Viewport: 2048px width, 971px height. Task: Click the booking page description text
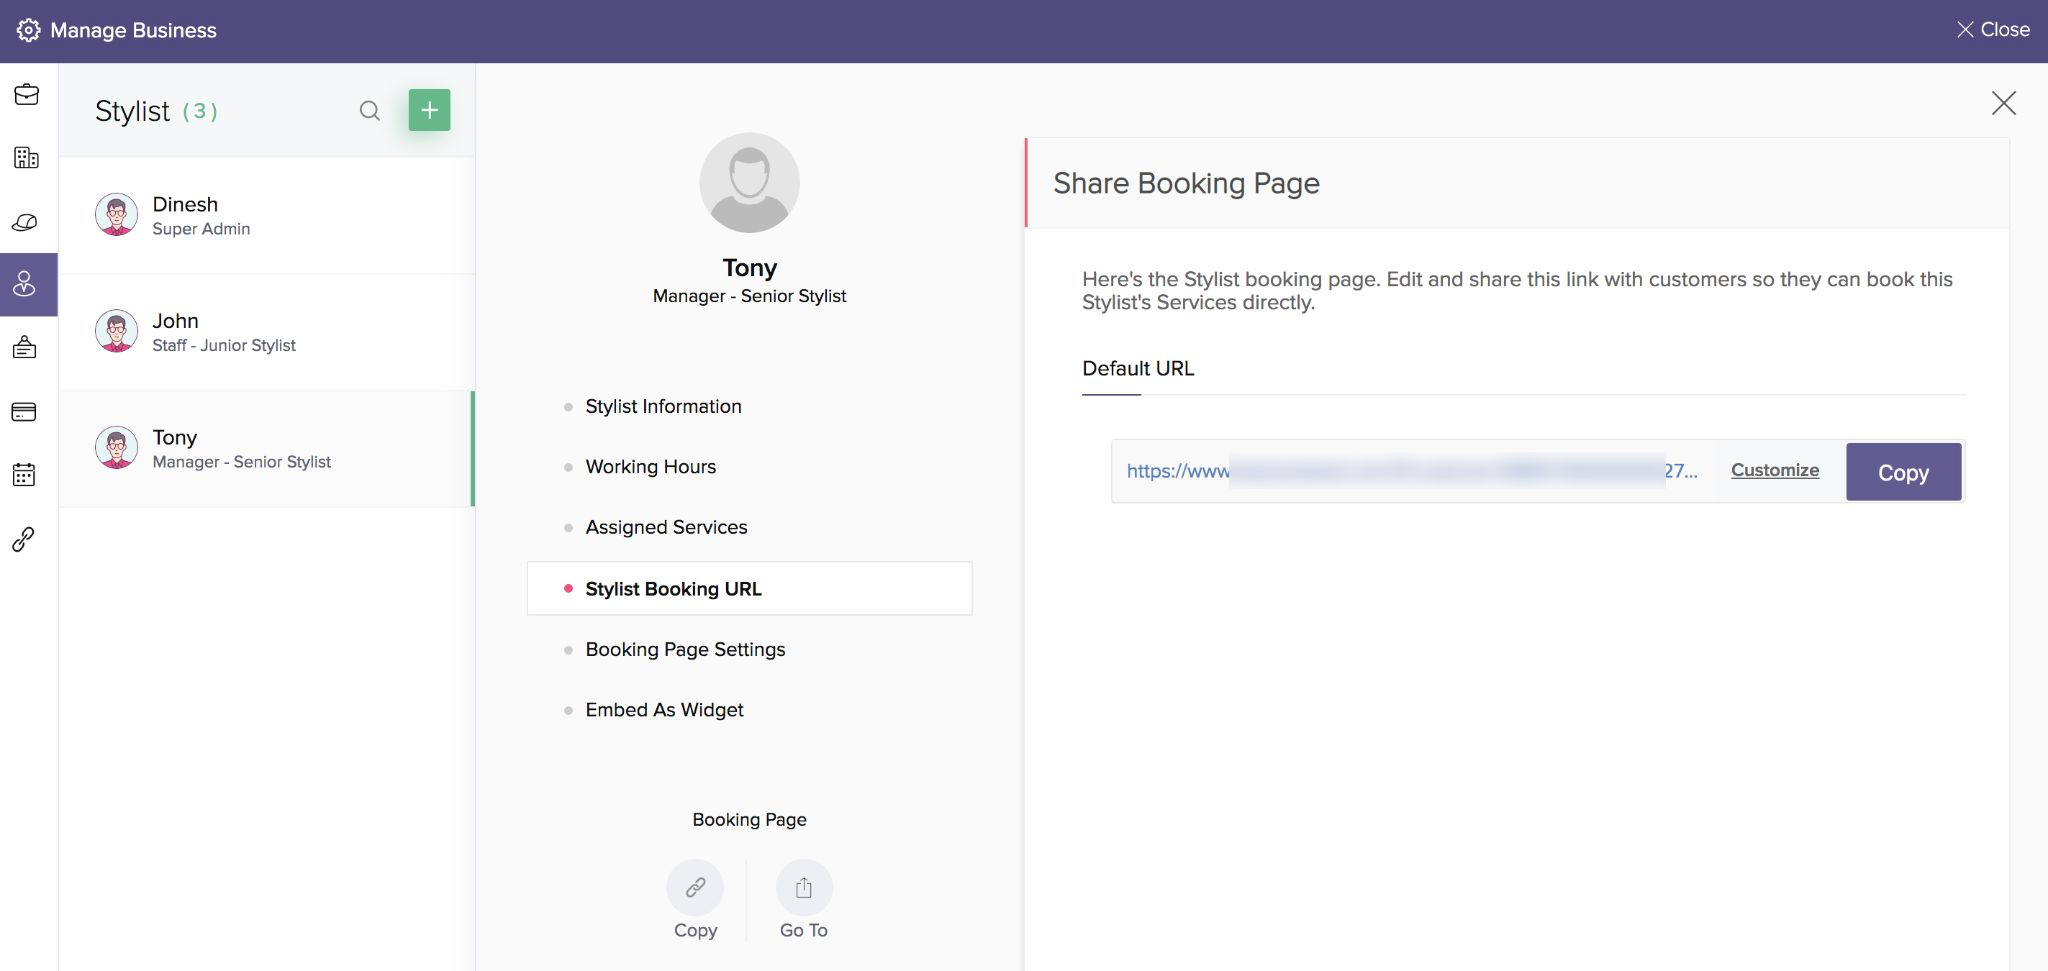coord(1517,291)
